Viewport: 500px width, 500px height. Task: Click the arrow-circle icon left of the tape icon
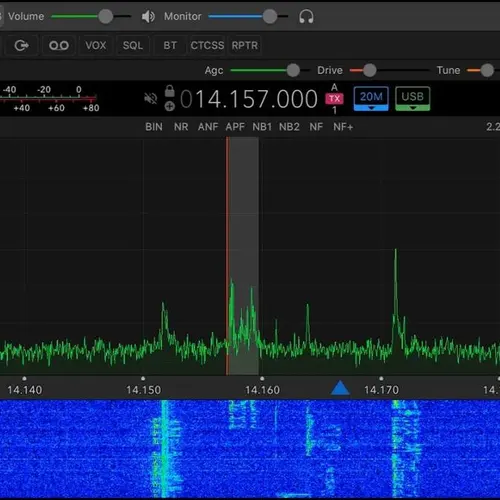[x=21, y=45]
